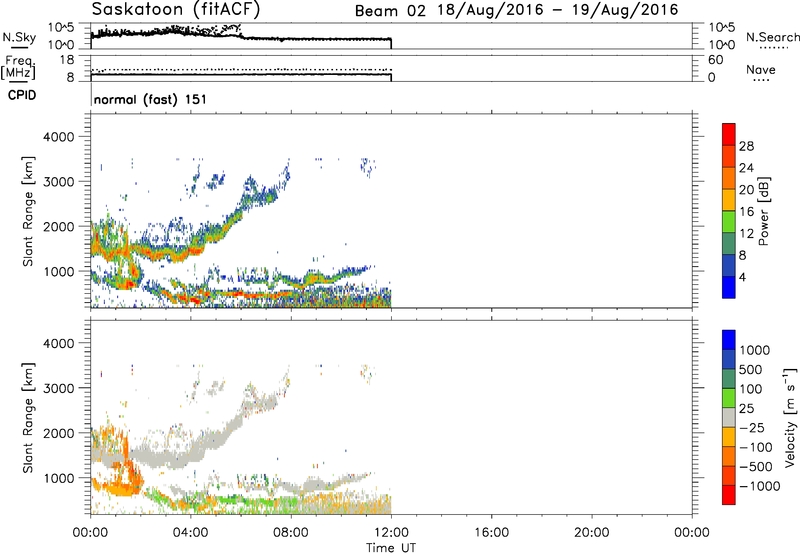The width and height of the screenshot is (800, 554).
Task: Click the dotted line sample under Nave
Action: [761, 81]
